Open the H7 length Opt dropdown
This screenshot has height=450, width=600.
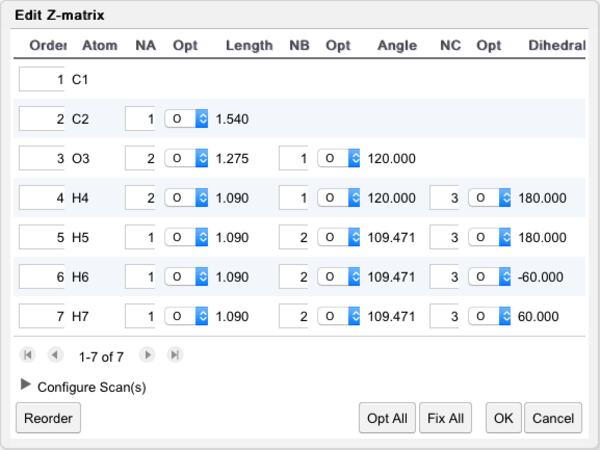[186, 316]
